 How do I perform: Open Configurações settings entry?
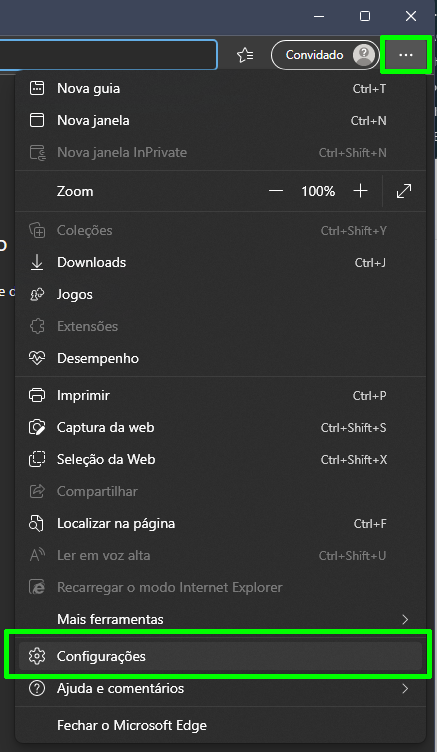221,656
